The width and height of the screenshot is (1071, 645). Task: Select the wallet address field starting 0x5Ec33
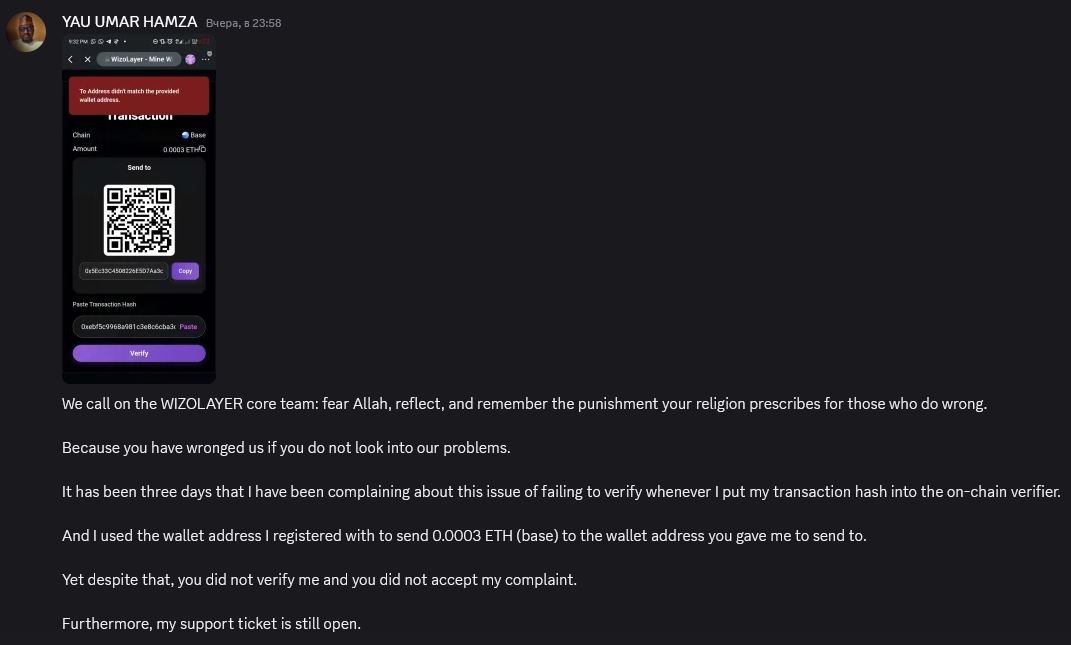(x=123, y=271)
